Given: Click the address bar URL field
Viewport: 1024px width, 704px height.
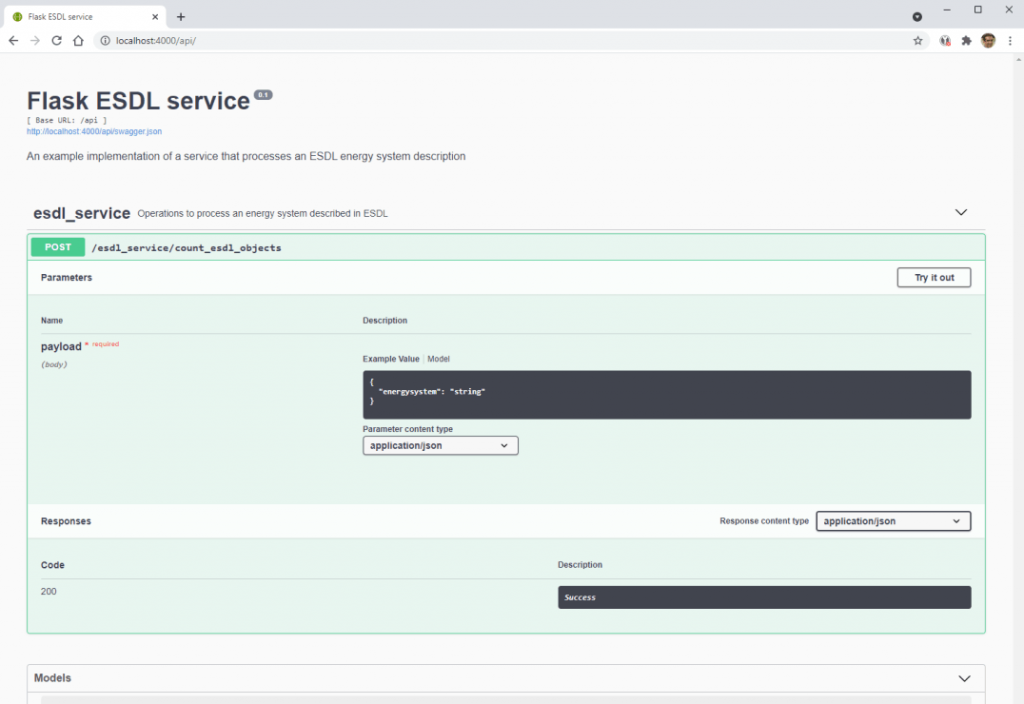Looking at the screenshot, I should (509, 40).
